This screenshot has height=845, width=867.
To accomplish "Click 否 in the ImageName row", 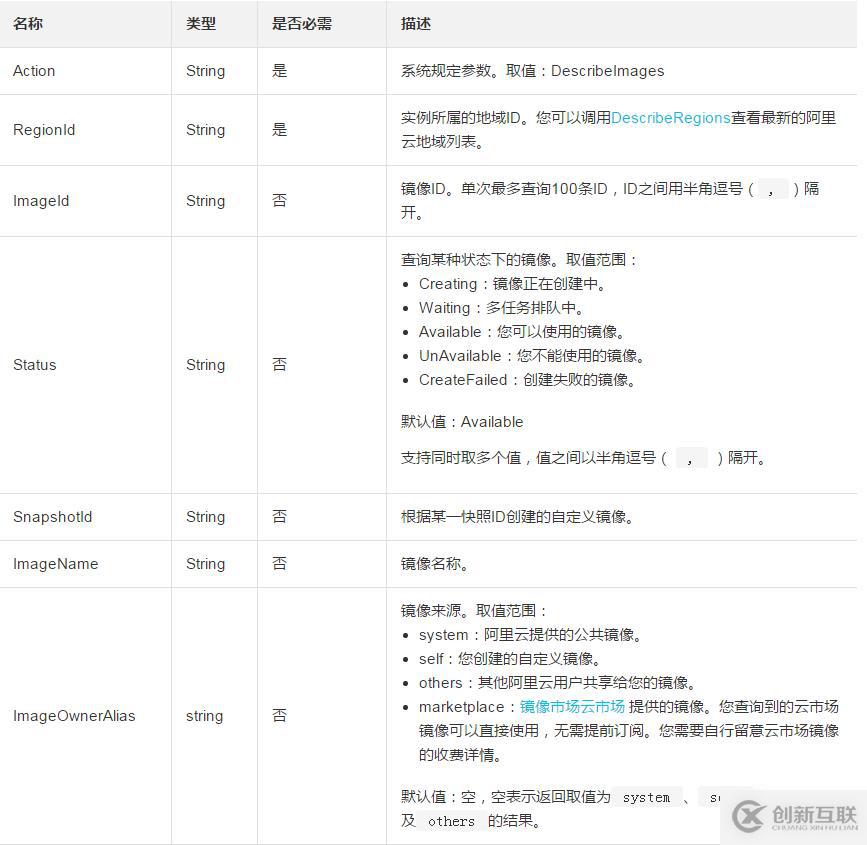I will coord(280,564).
